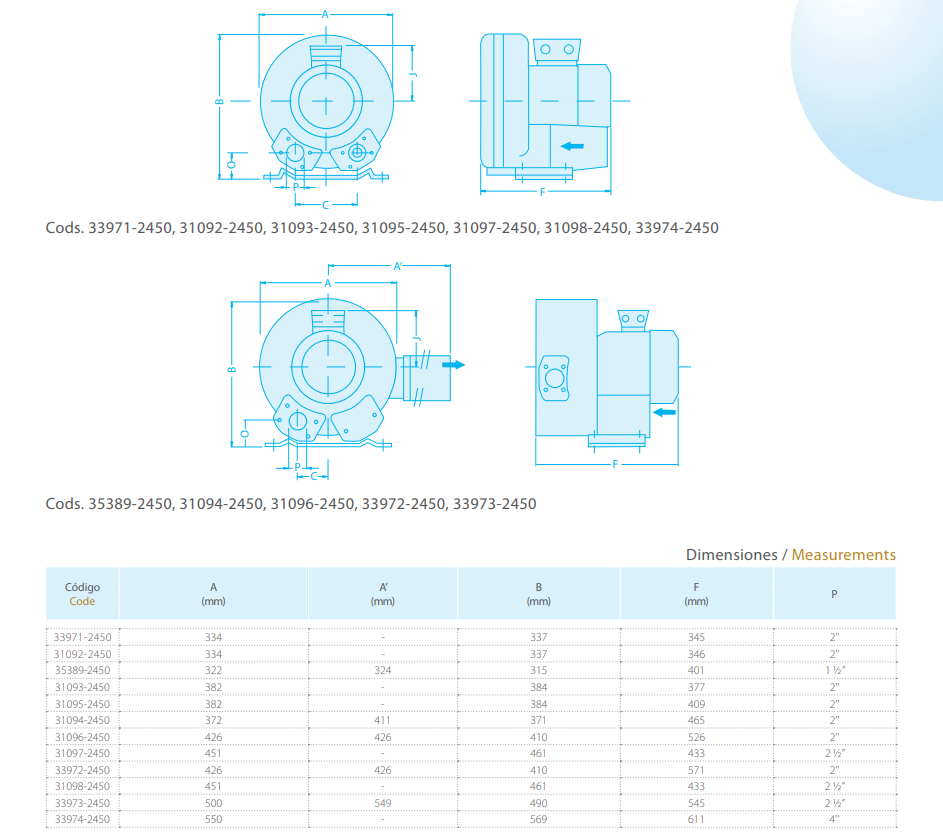
Task: Click the P value 2 ½" for 31097-2450
Action: (835, 753)
